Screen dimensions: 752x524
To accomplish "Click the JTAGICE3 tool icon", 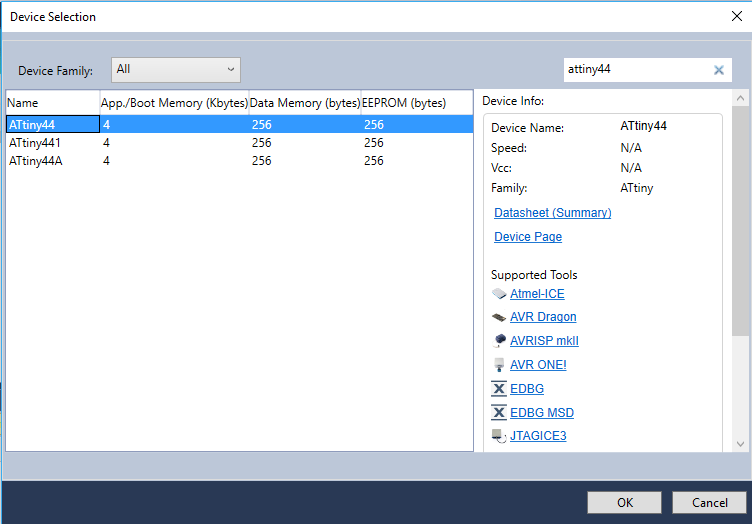I will coord(499,436).
